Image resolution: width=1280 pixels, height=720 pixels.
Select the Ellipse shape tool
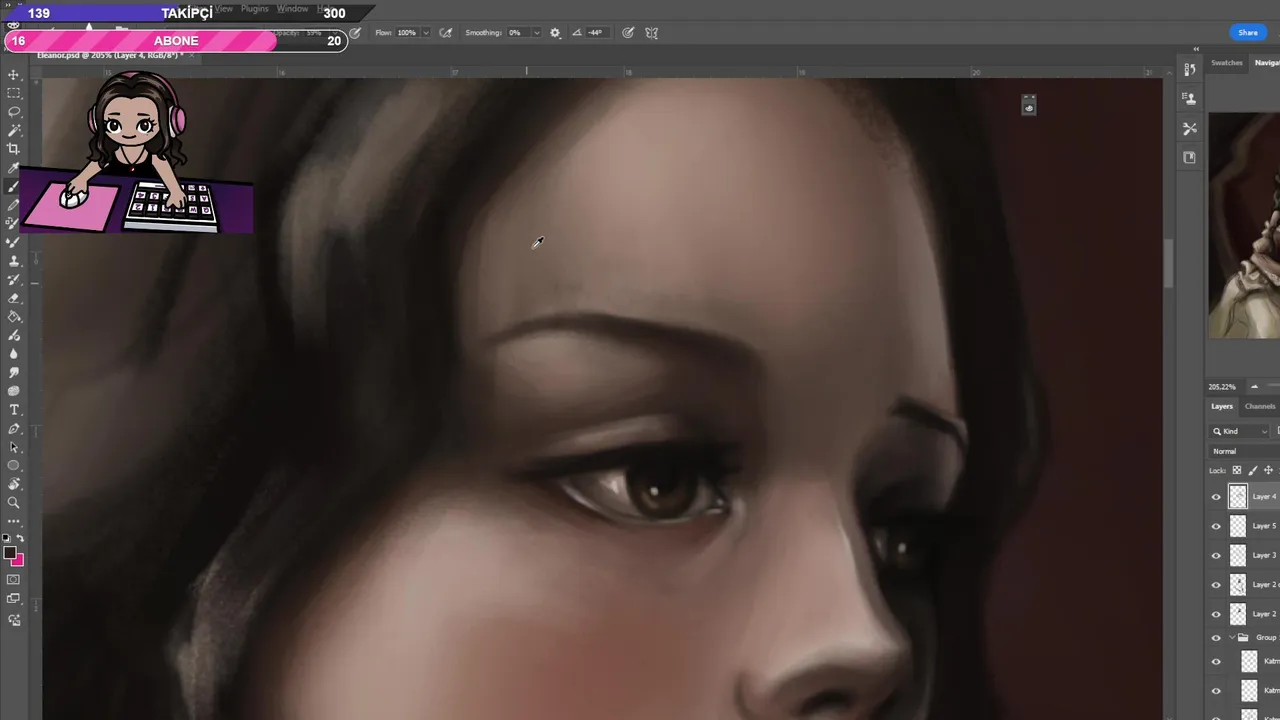tap(14, 466)
